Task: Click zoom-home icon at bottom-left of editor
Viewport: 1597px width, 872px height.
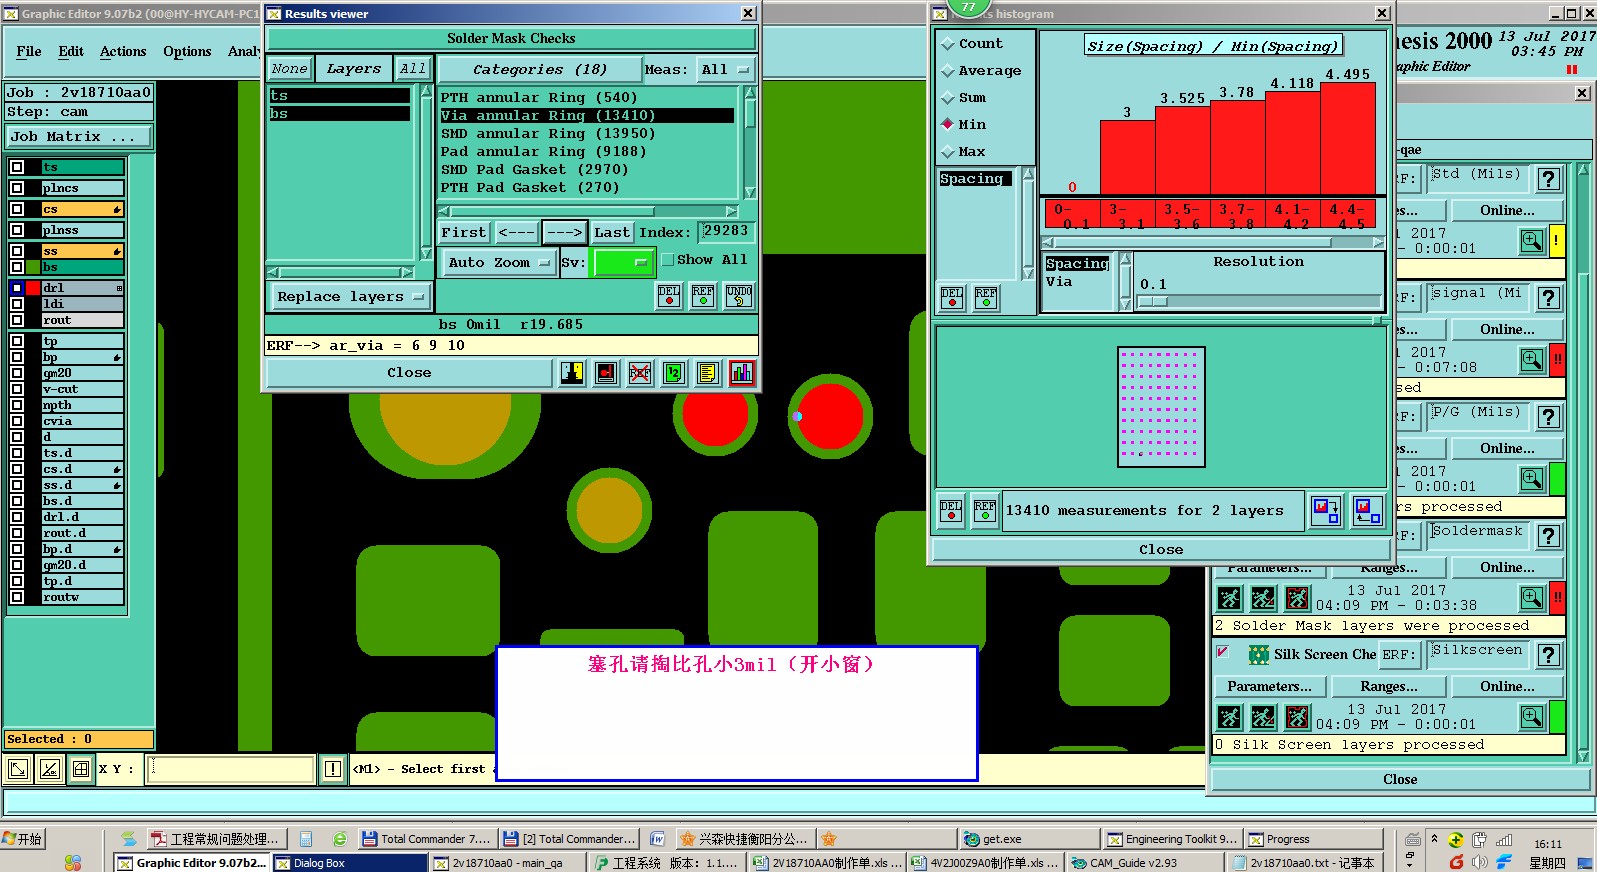Action: pyautogui.click(x=18, y=769)
